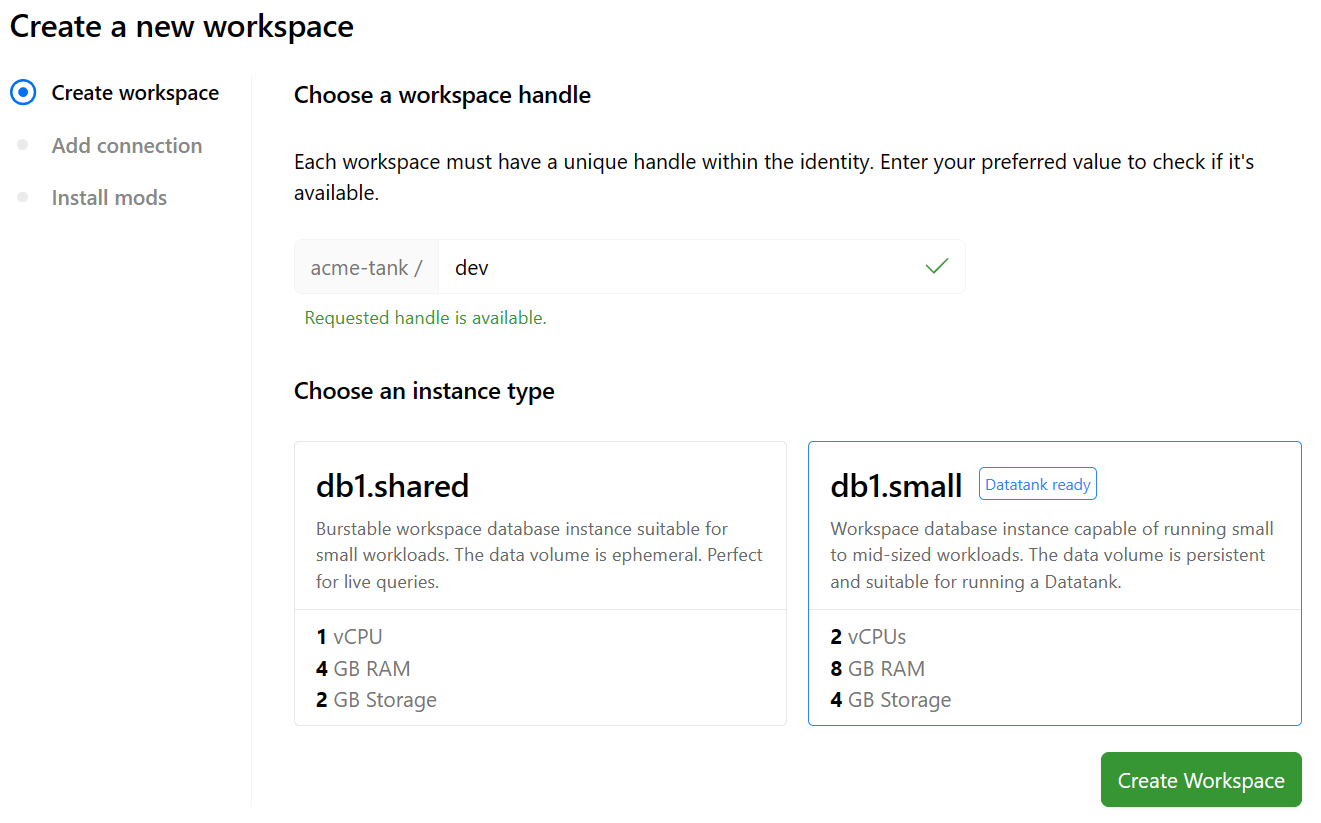The image size is (1321, 823).
Task: Click the Requested handle is available message
Action: tap(425, 318)
